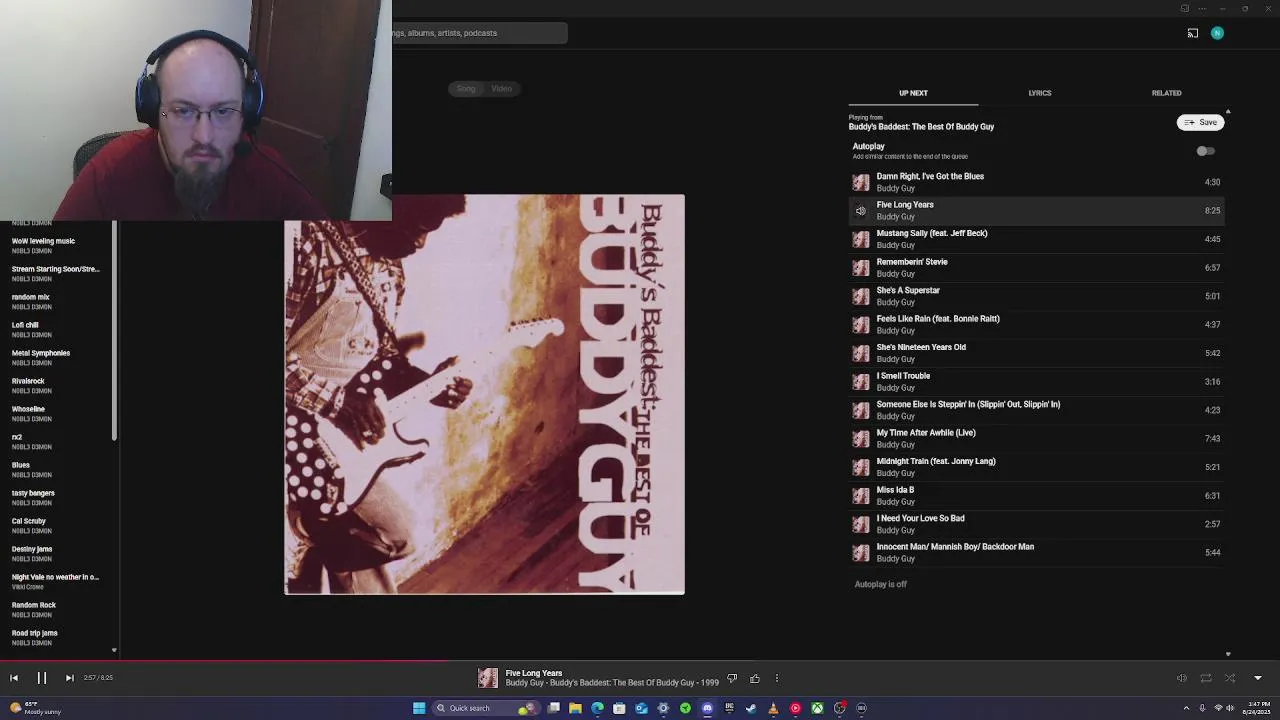Screen dimensions: 1280x720
Task: Switch to the LYRICS tab
Action: coord(1040,93)
